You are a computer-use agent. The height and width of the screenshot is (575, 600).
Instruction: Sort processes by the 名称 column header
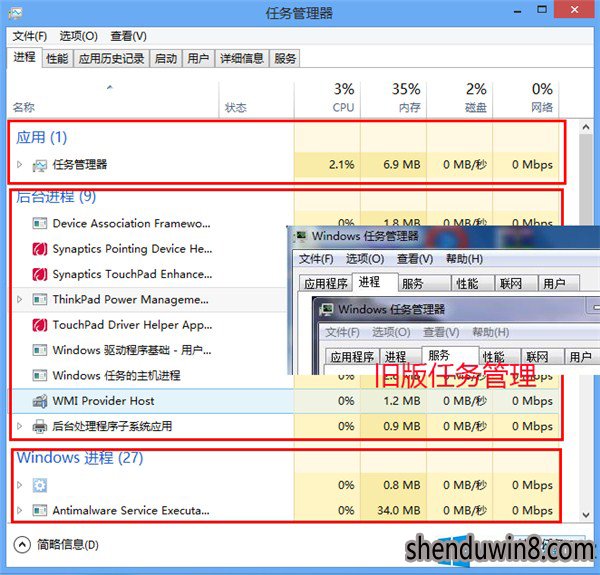point(113,99)
